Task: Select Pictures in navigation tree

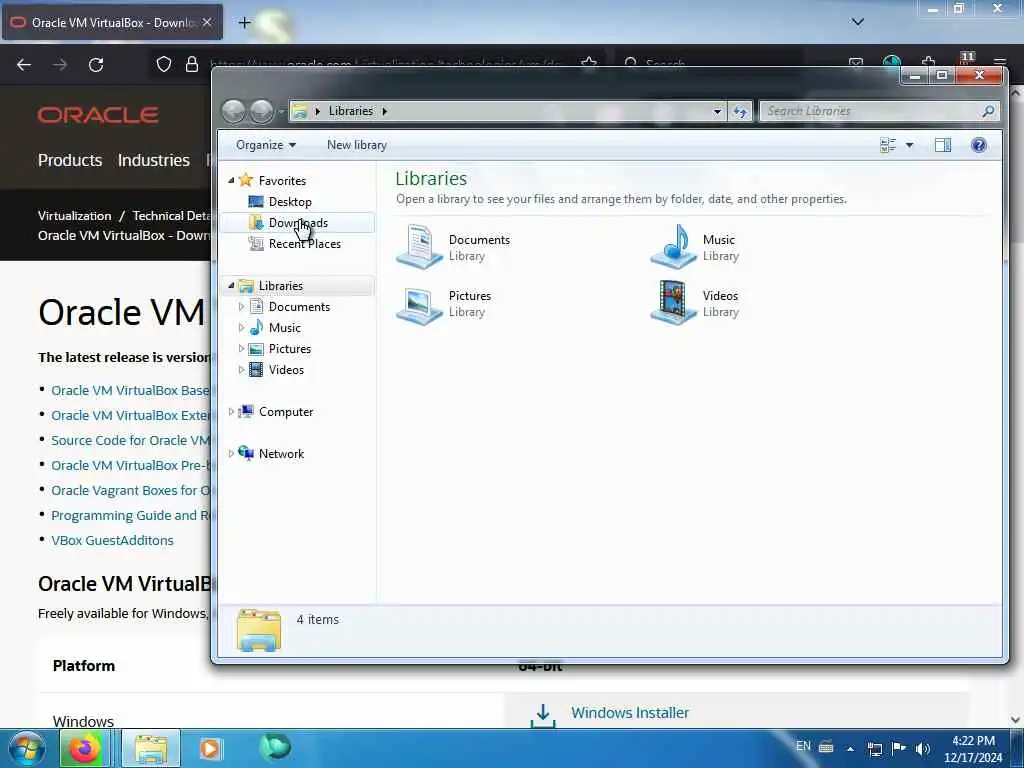Action: click(289, 349)
